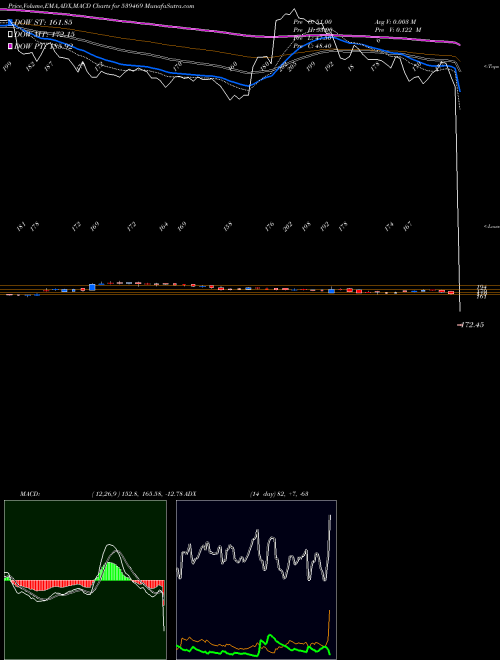Viewport: 500px width, 660px height.
Task: Click the green MACD histogram bars
Action: 112,572
